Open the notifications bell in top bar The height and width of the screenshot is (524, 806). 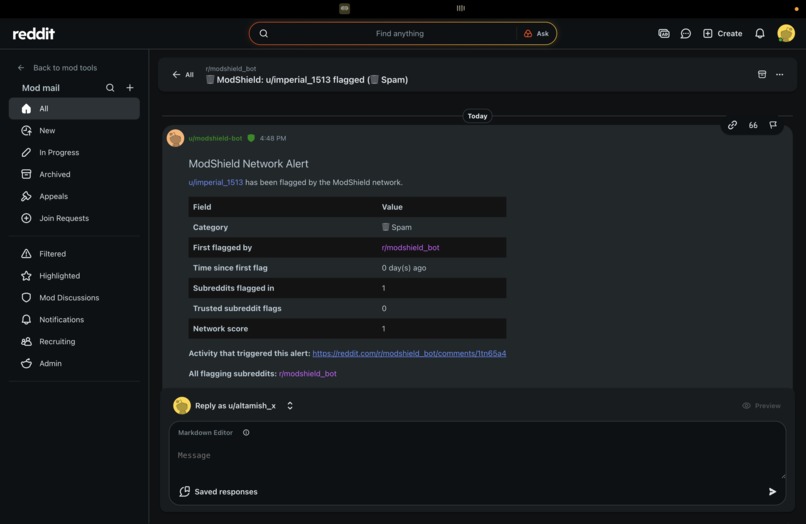(759, 33)
